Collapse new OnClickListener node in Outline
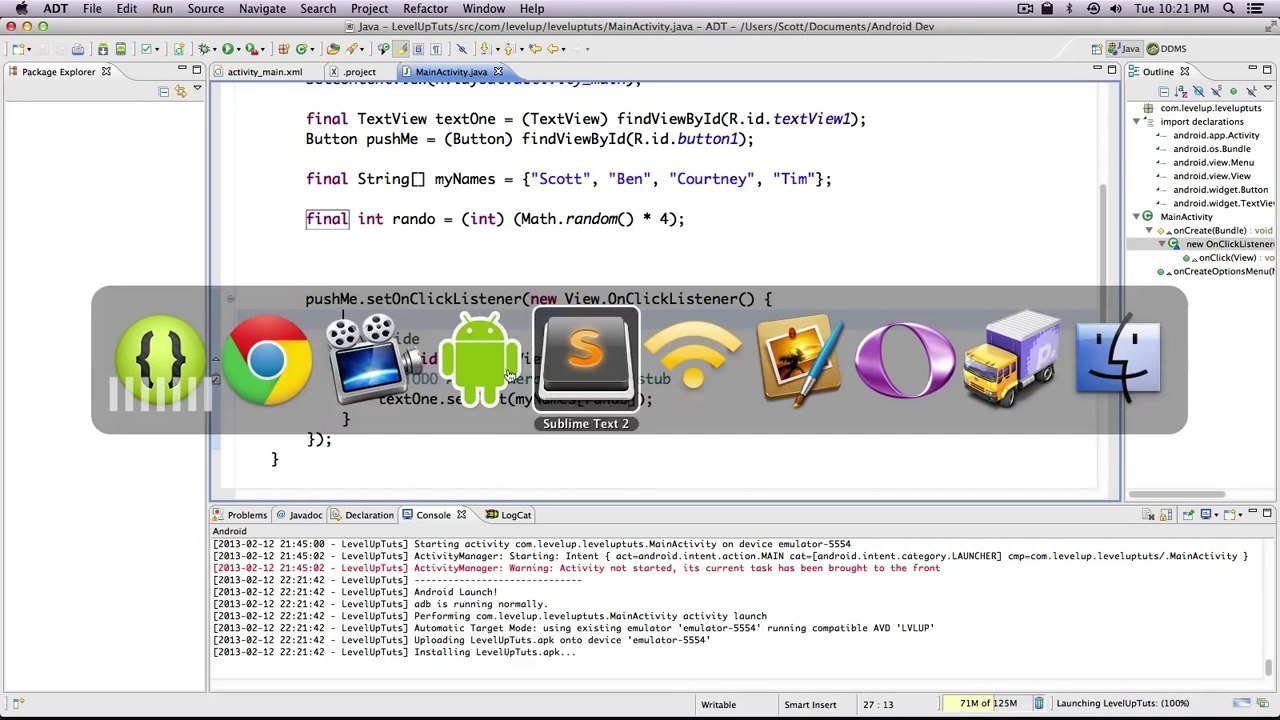The height and width of the screenshot is (720, 1280). pos(1162,244)
